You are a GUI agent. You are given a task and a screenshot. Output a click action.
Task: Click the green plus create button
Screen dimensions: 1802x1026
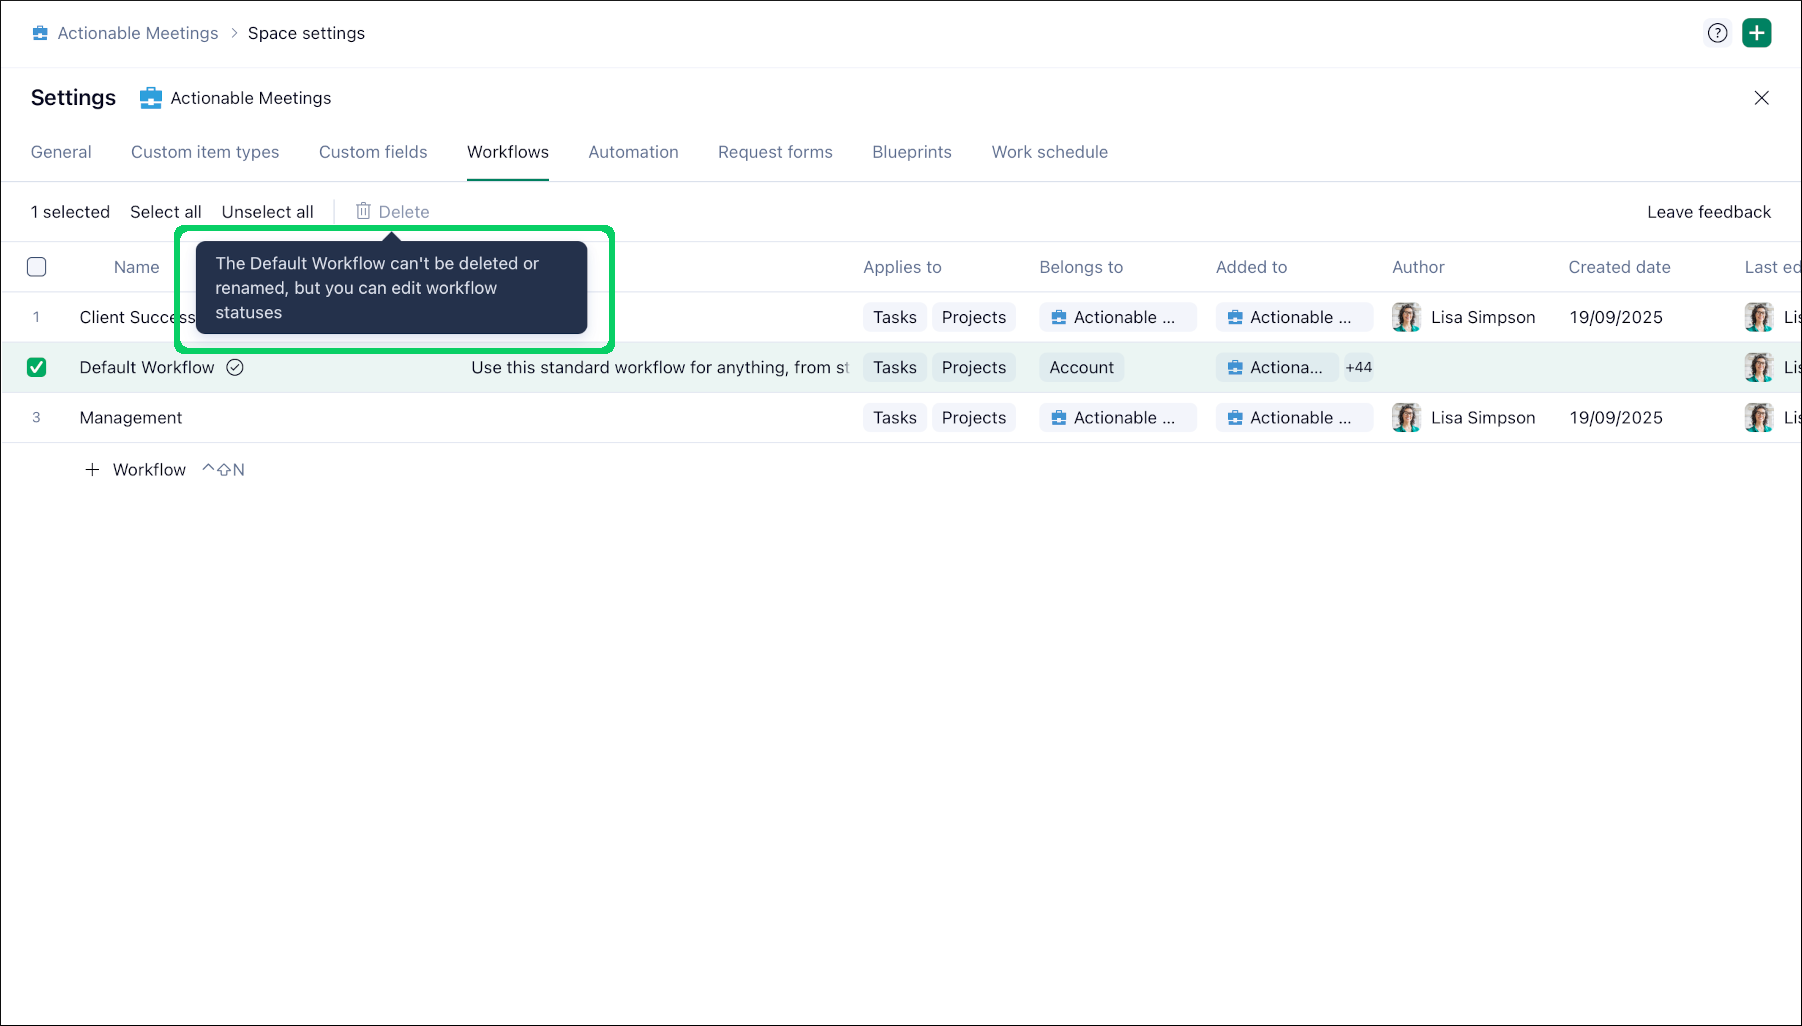point(1756,33)
